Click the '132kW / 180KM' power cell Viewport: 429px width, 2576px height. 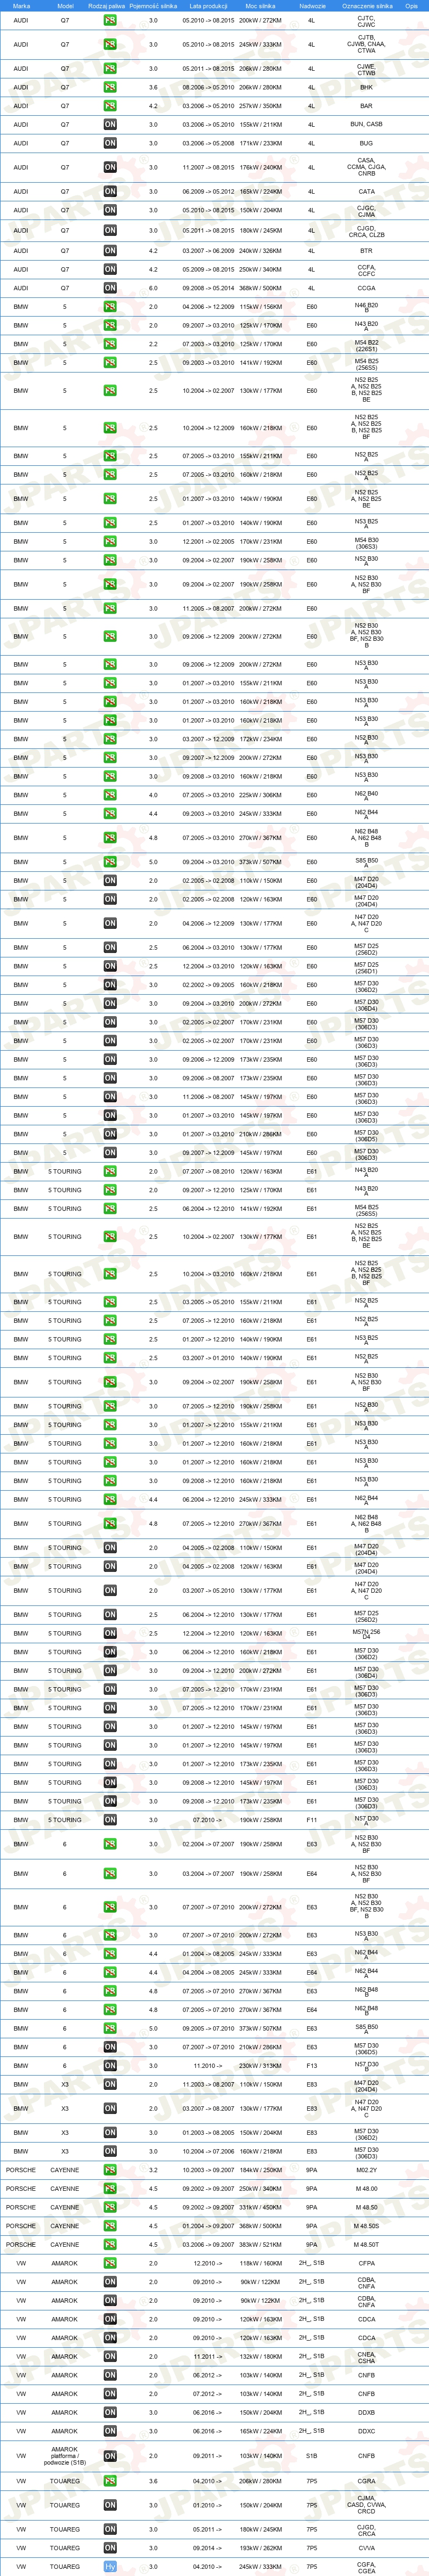tap(260, 2357)
